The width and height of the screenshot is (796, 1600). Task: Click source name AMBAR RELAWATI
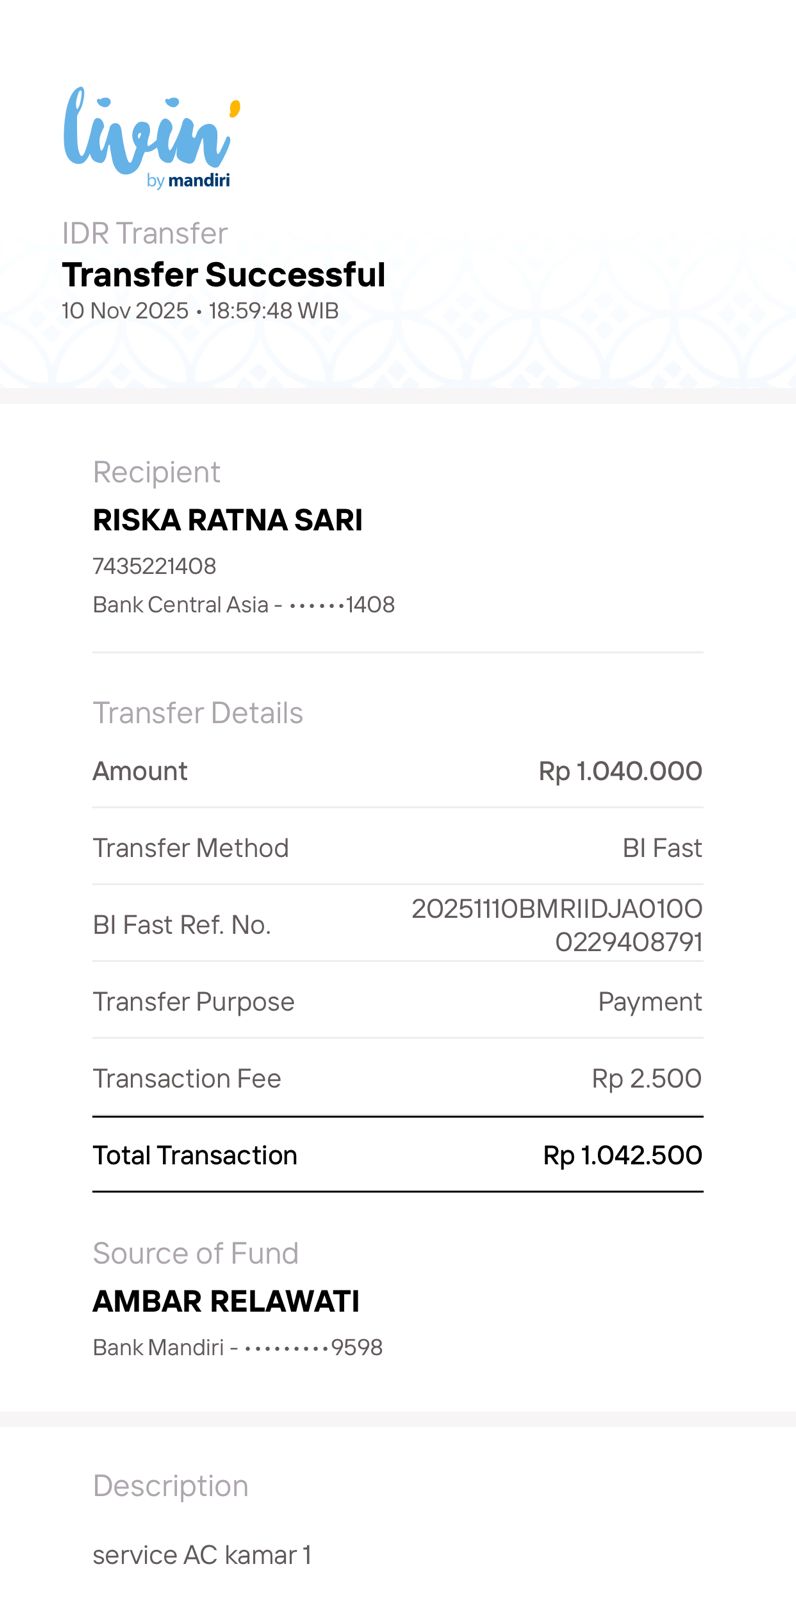tap(226, 1301)
